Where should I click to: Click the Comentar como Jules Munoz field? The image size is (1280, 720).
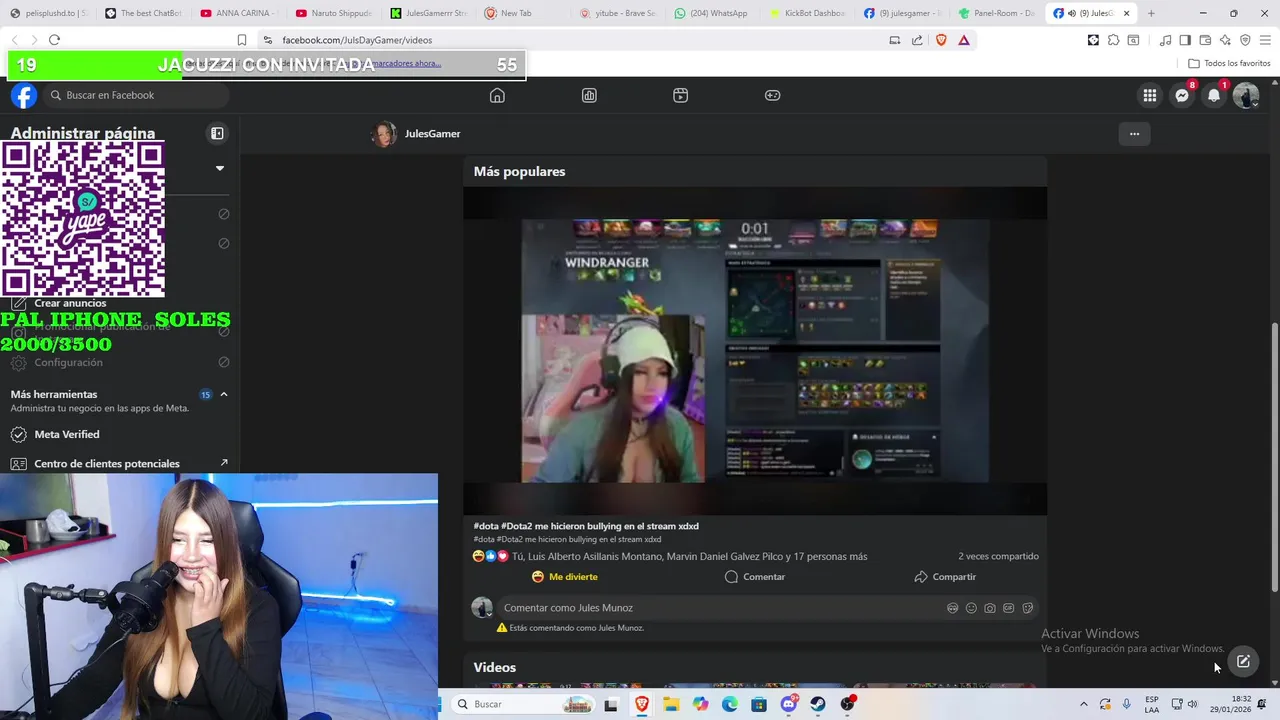pos(768,608)
